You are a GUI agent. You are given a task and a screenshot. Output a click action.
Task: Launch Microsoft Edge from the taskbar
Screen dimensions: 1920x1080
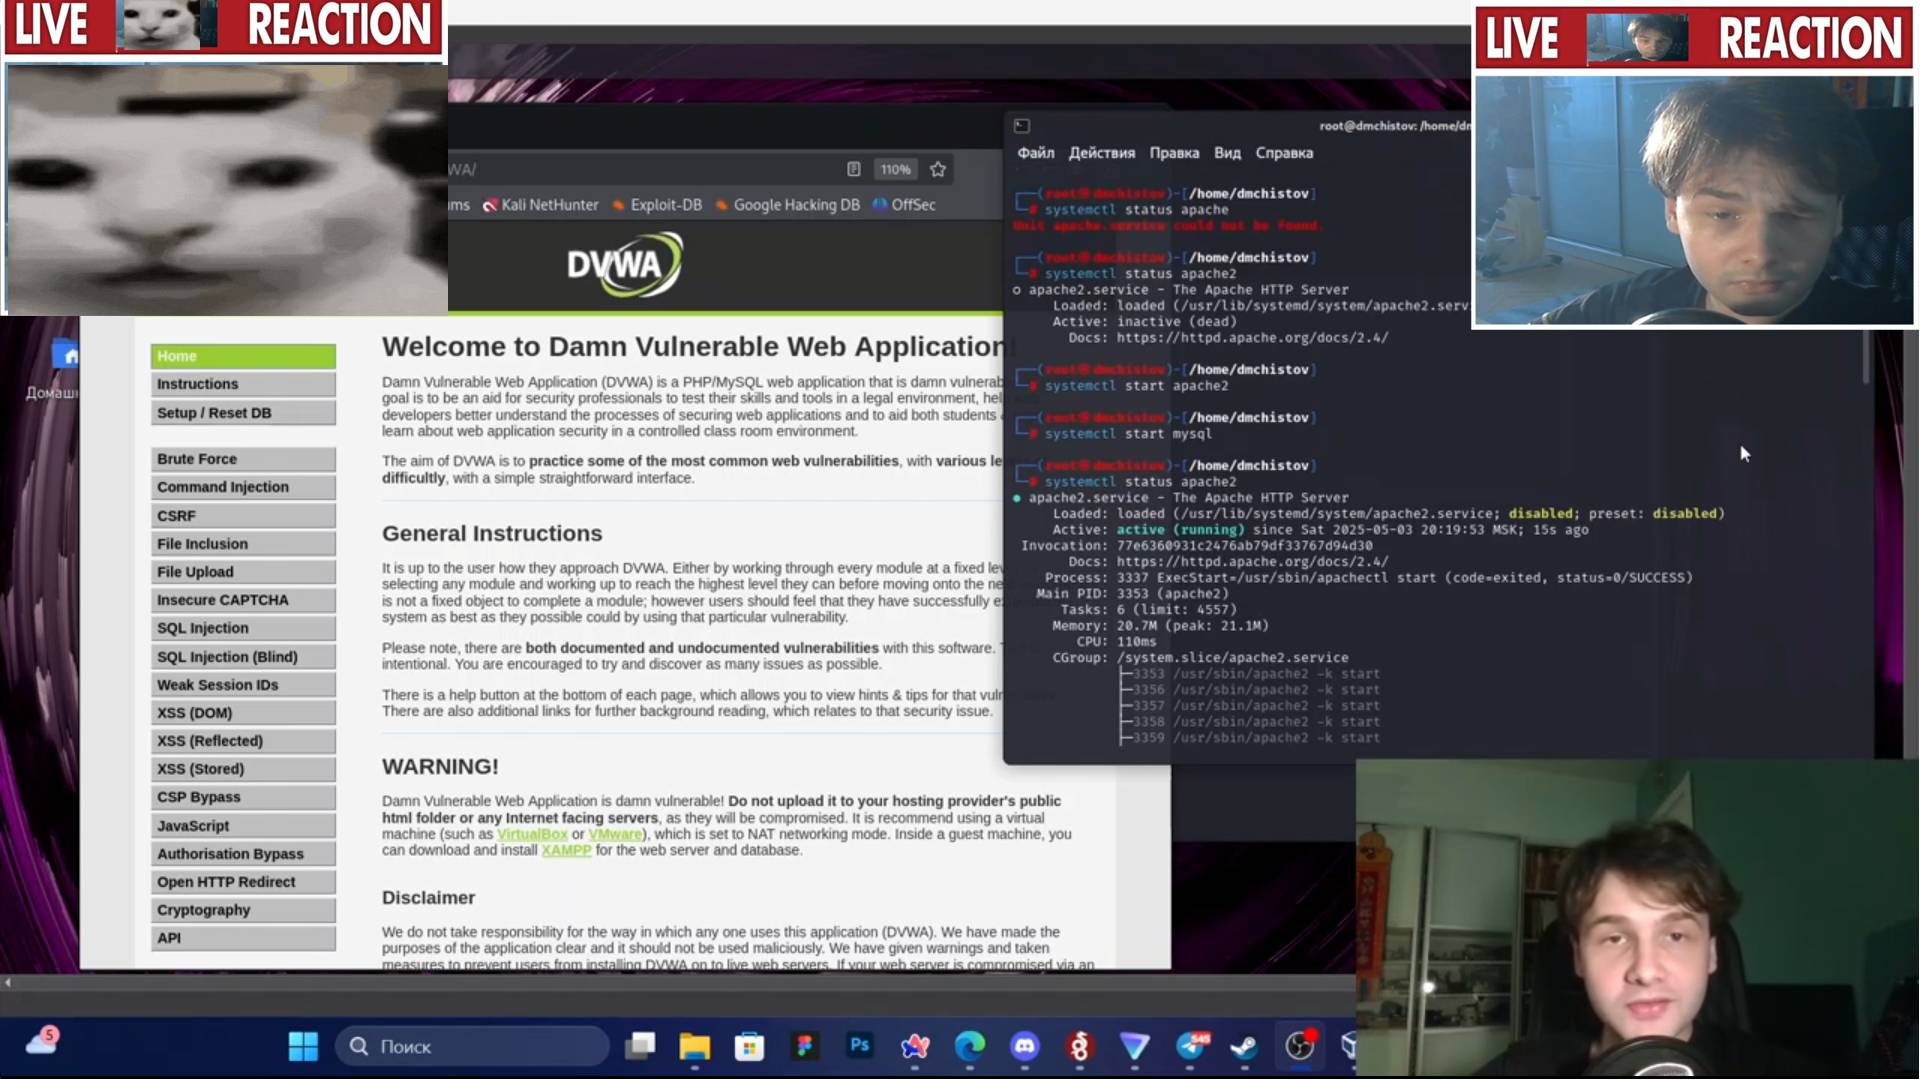[969, 1047]
